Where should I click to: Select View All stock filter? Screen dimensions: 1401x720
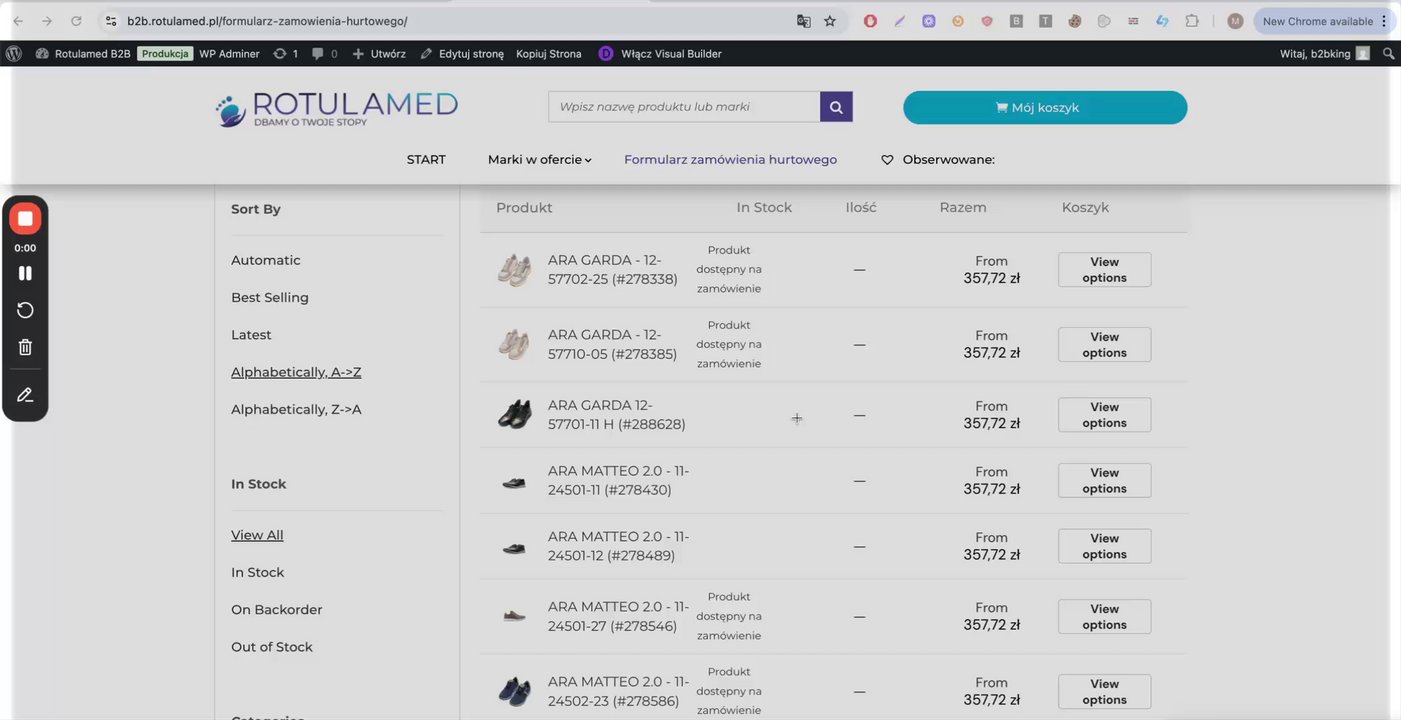point(257,535)
